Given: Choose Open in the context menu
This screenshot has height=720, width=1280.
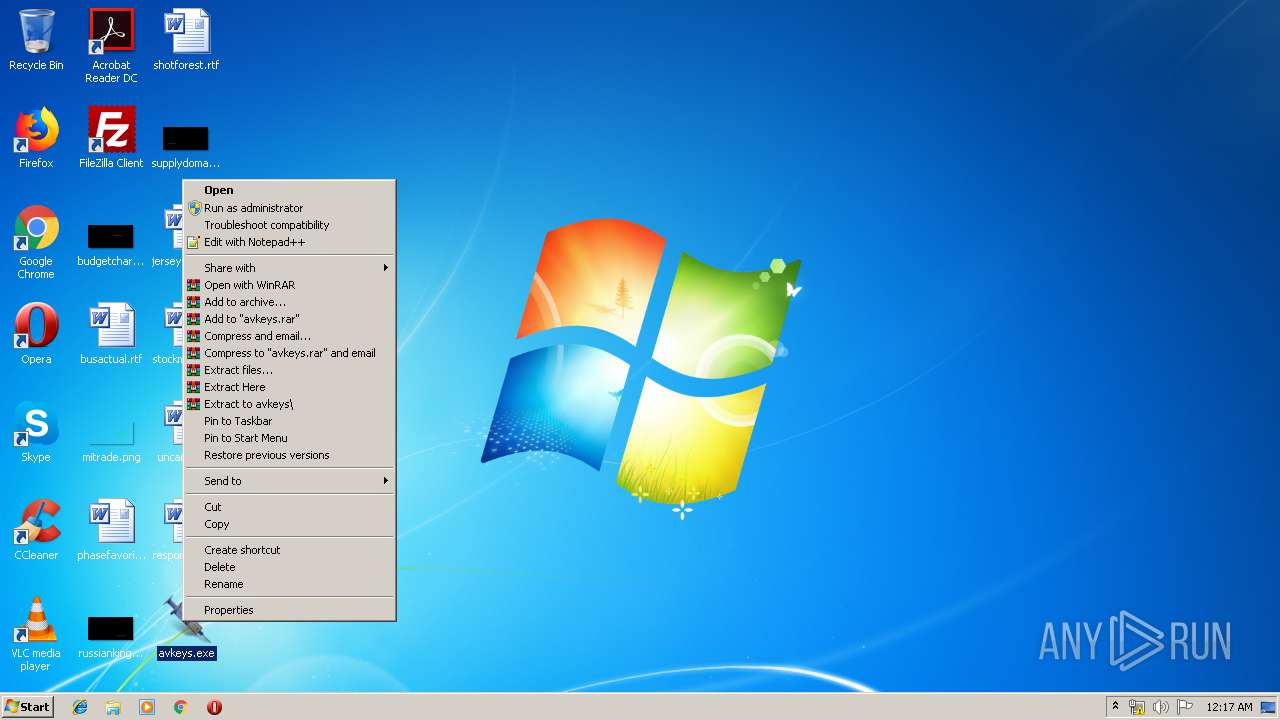Looking at the screenshot, I should coord(289,190).
